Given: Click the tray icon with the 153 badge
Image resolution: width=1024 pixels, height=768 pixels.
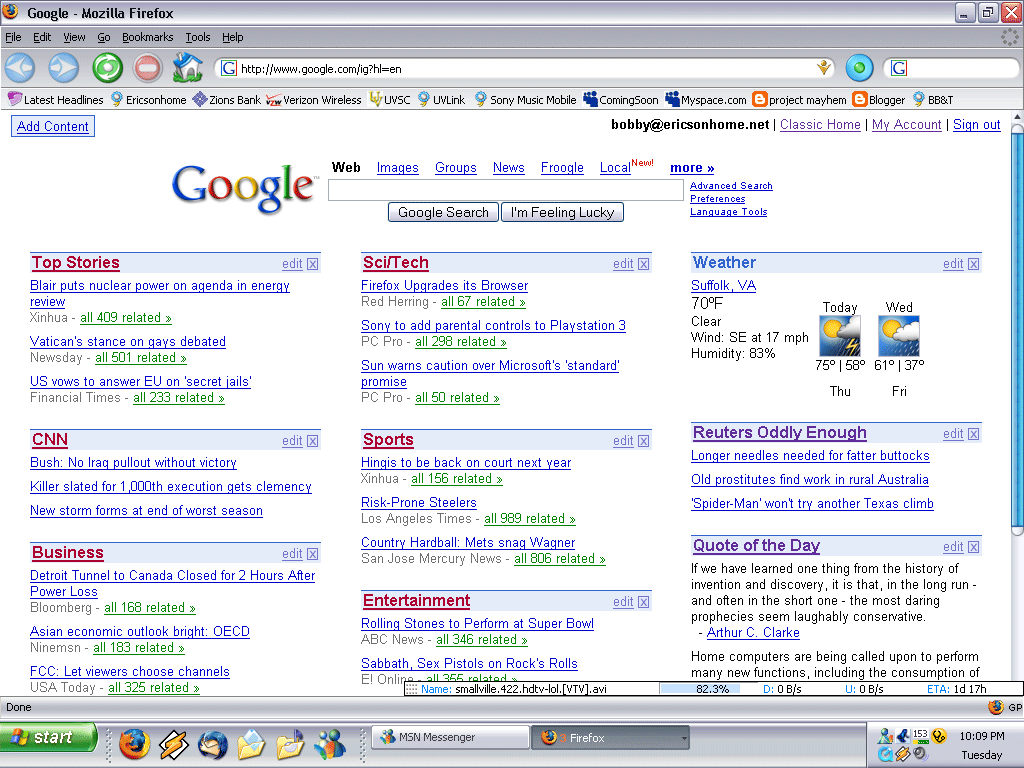Looking at the screenshot, I should 920,735.
